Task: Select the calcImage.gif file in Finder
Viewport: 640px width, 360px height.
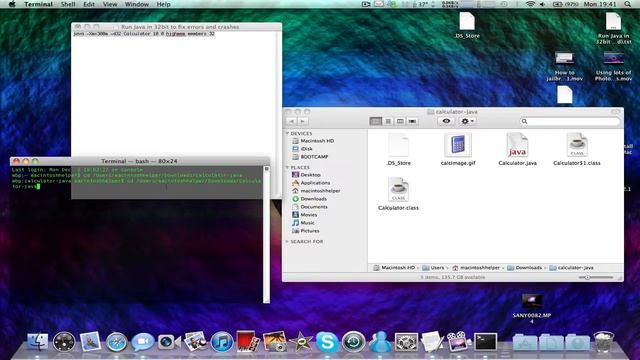Action: point(458,145)
